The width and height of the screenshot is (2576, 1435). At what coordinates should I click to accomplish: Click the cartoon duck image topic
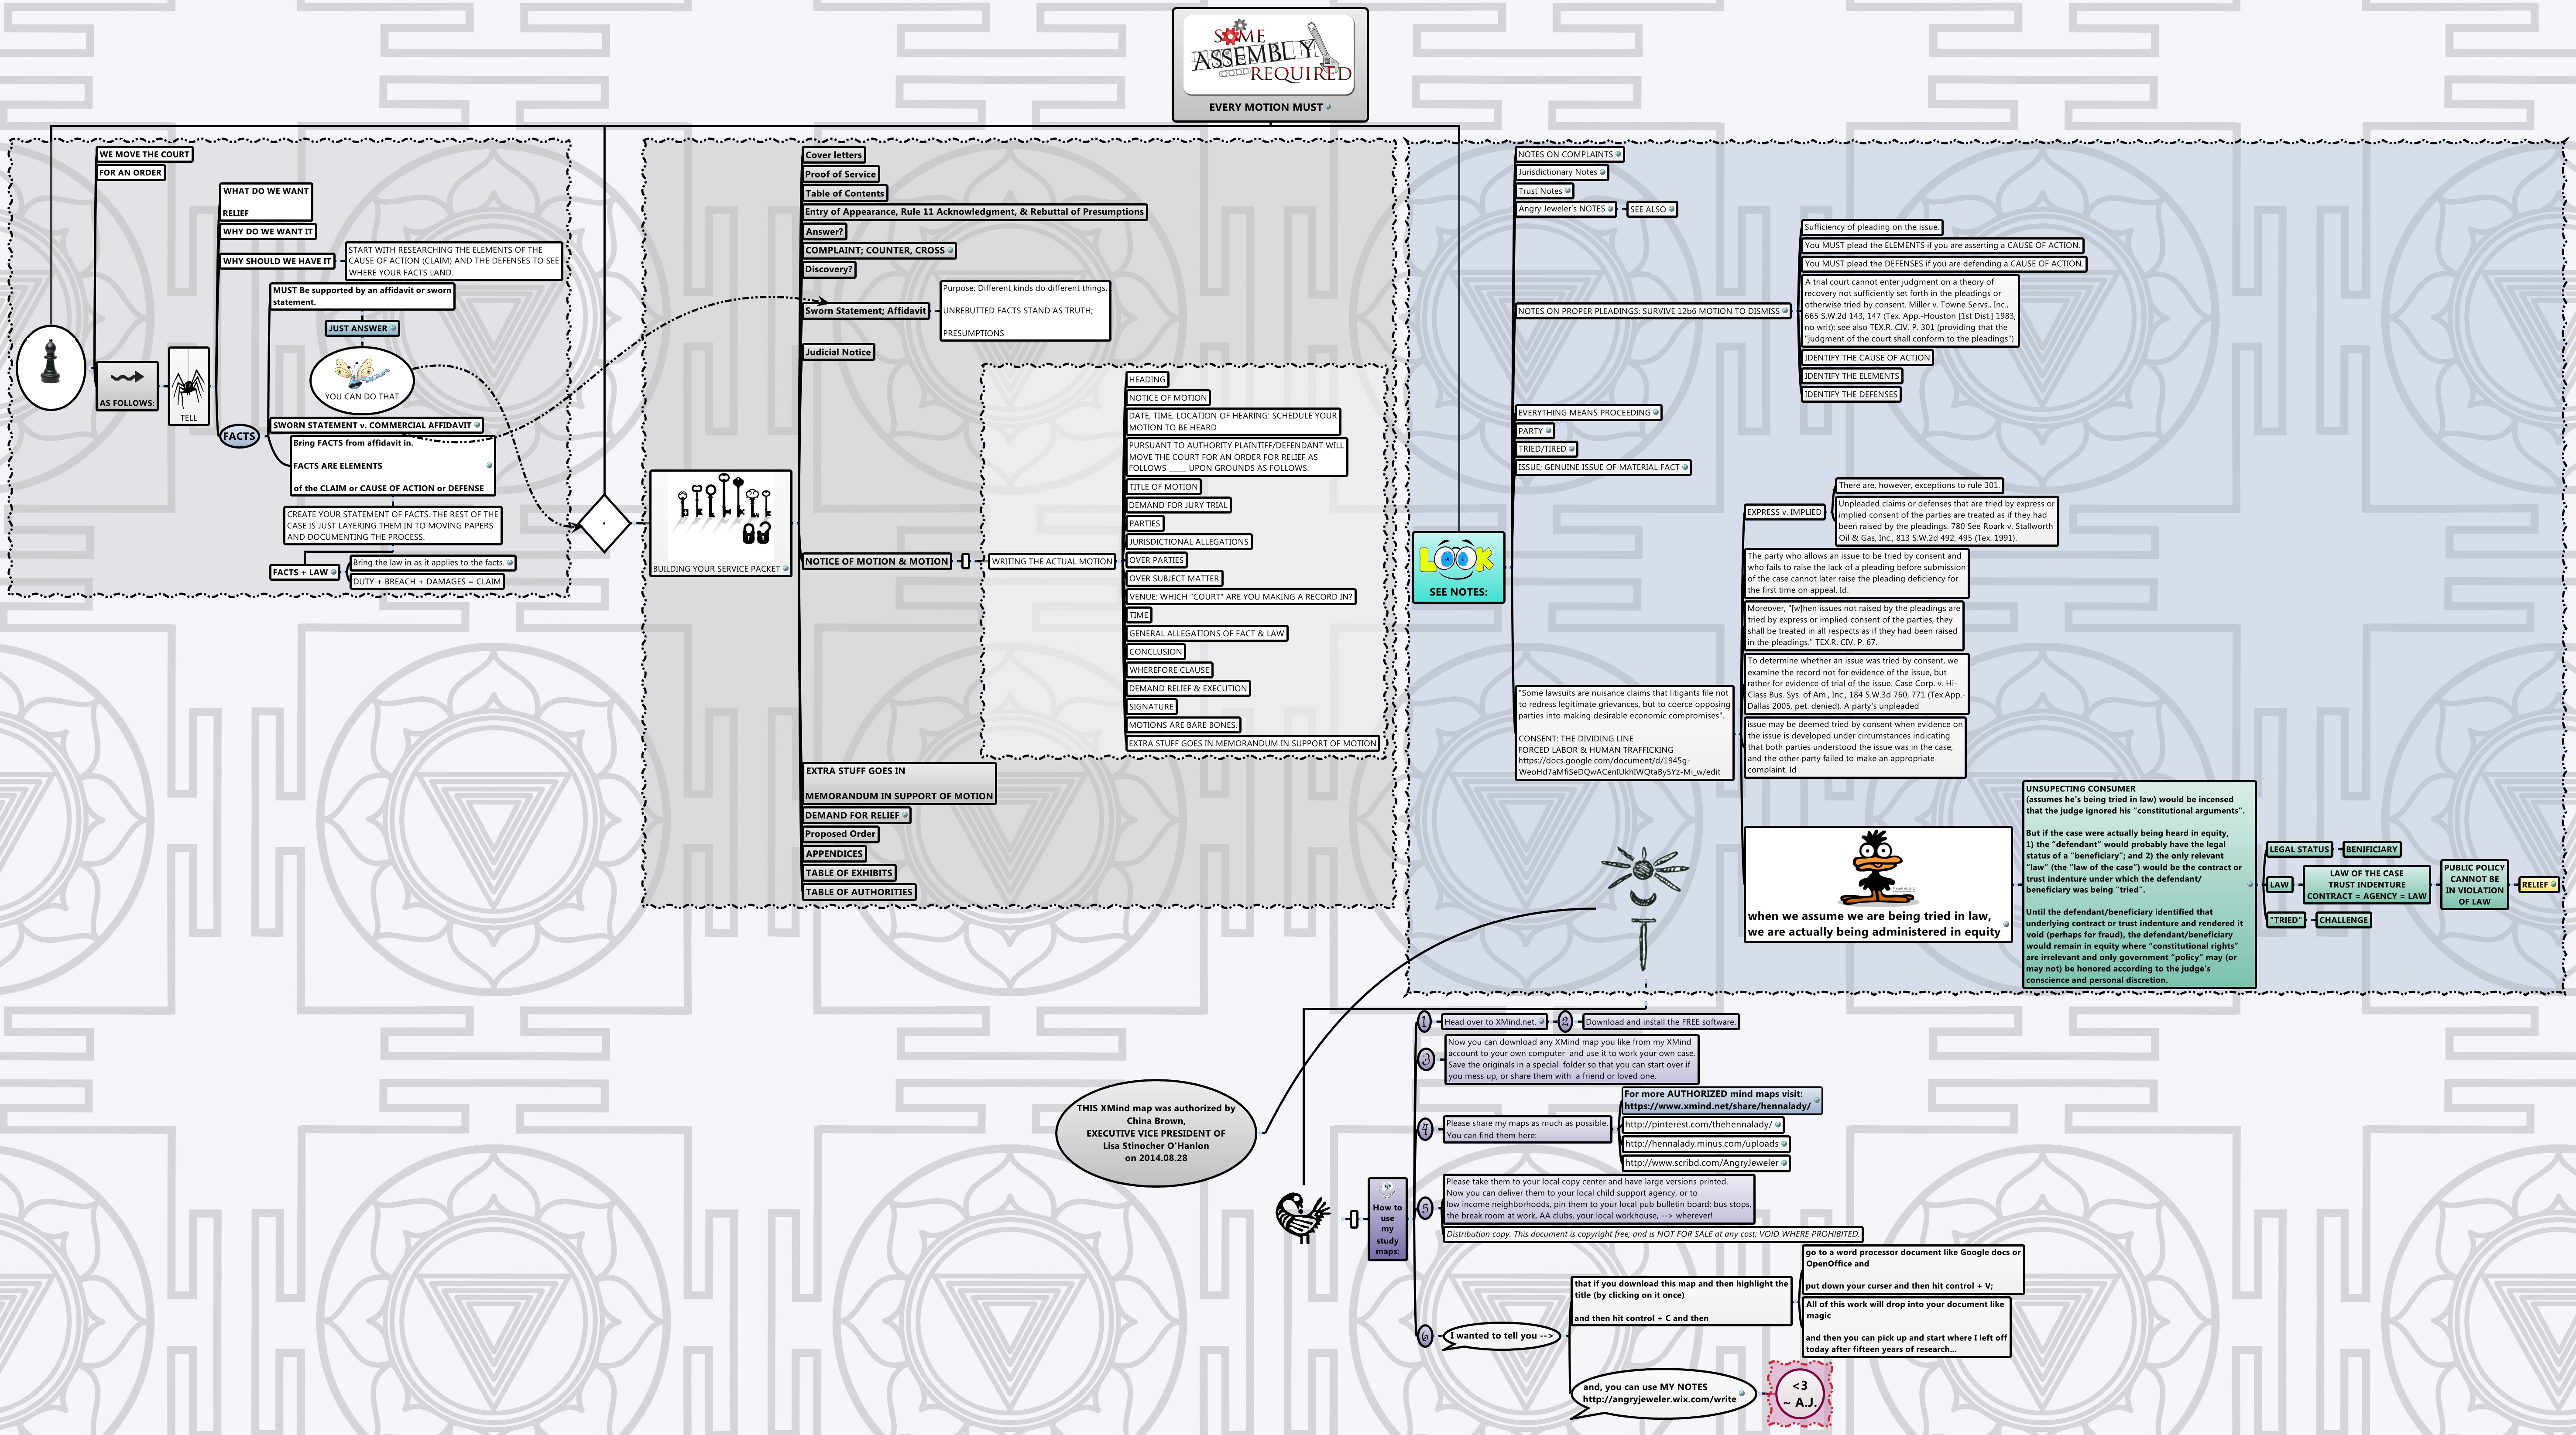[1875, 868]
